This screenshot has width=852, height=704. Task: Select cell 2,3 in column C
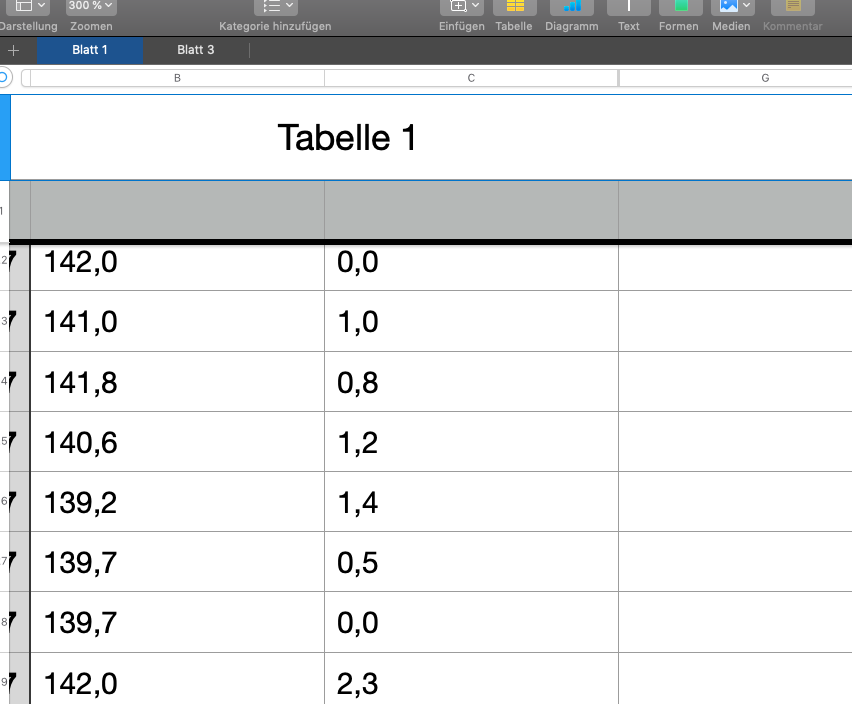[472, 679]
